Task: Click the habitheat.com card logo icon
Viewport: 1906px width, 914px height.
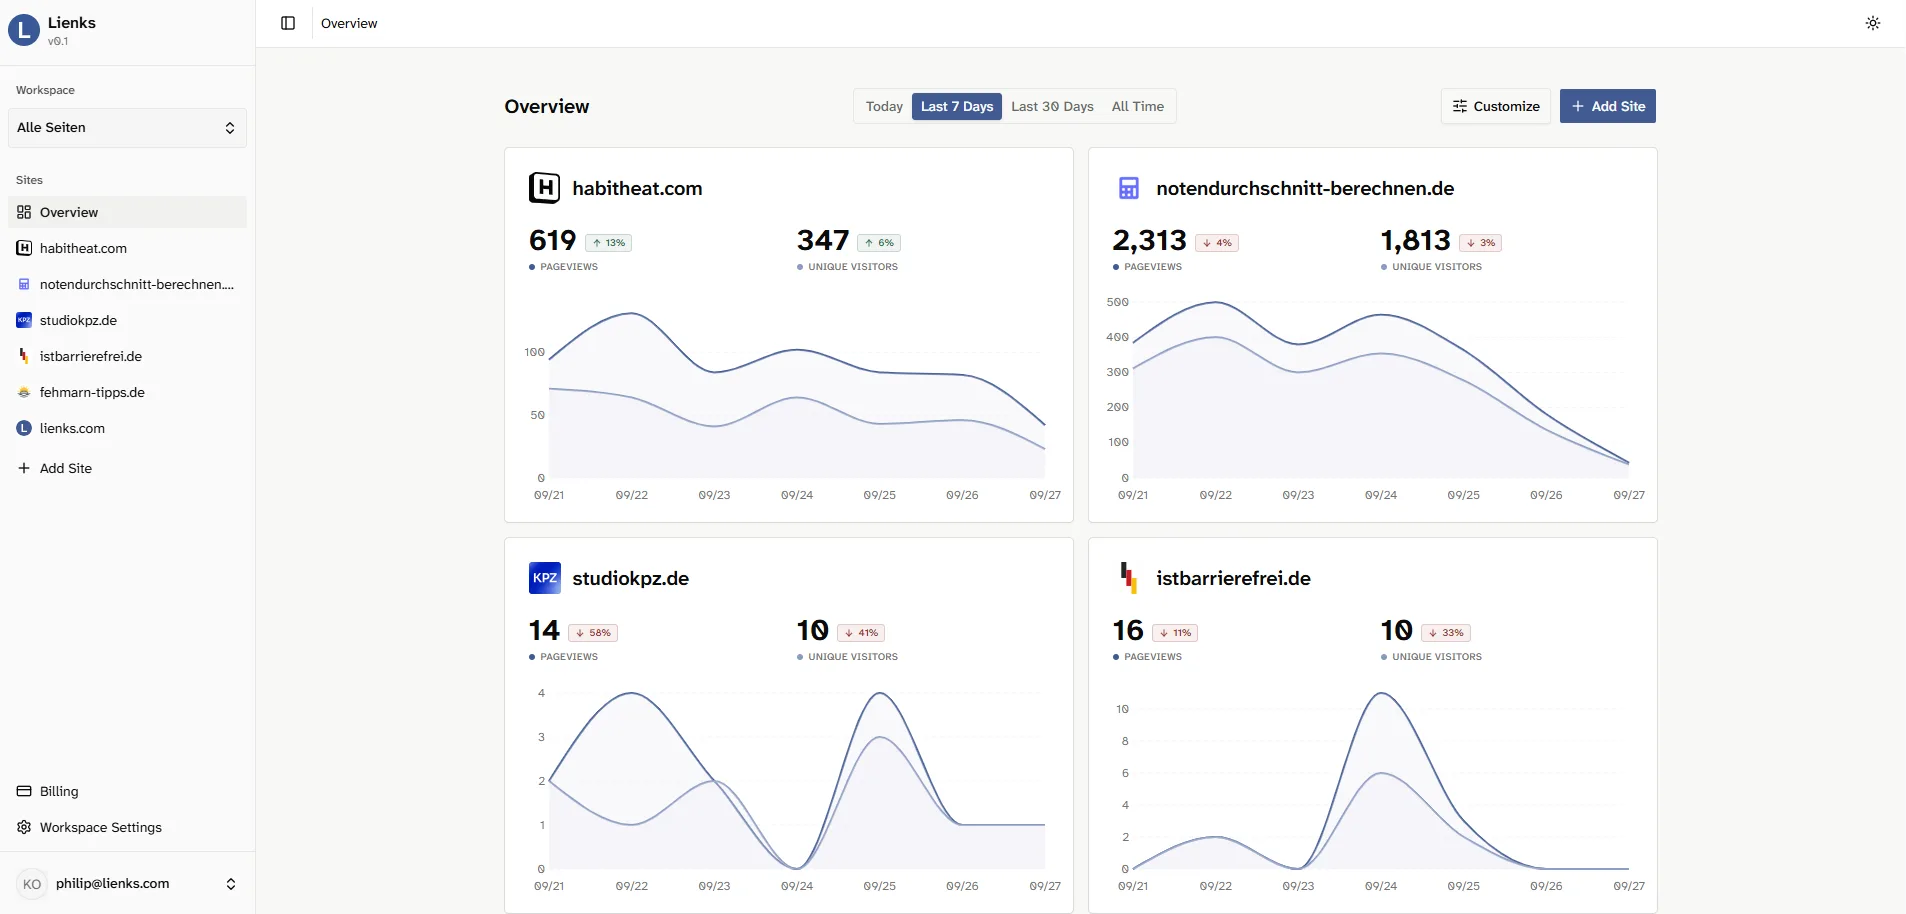Action: pos(545,188)
